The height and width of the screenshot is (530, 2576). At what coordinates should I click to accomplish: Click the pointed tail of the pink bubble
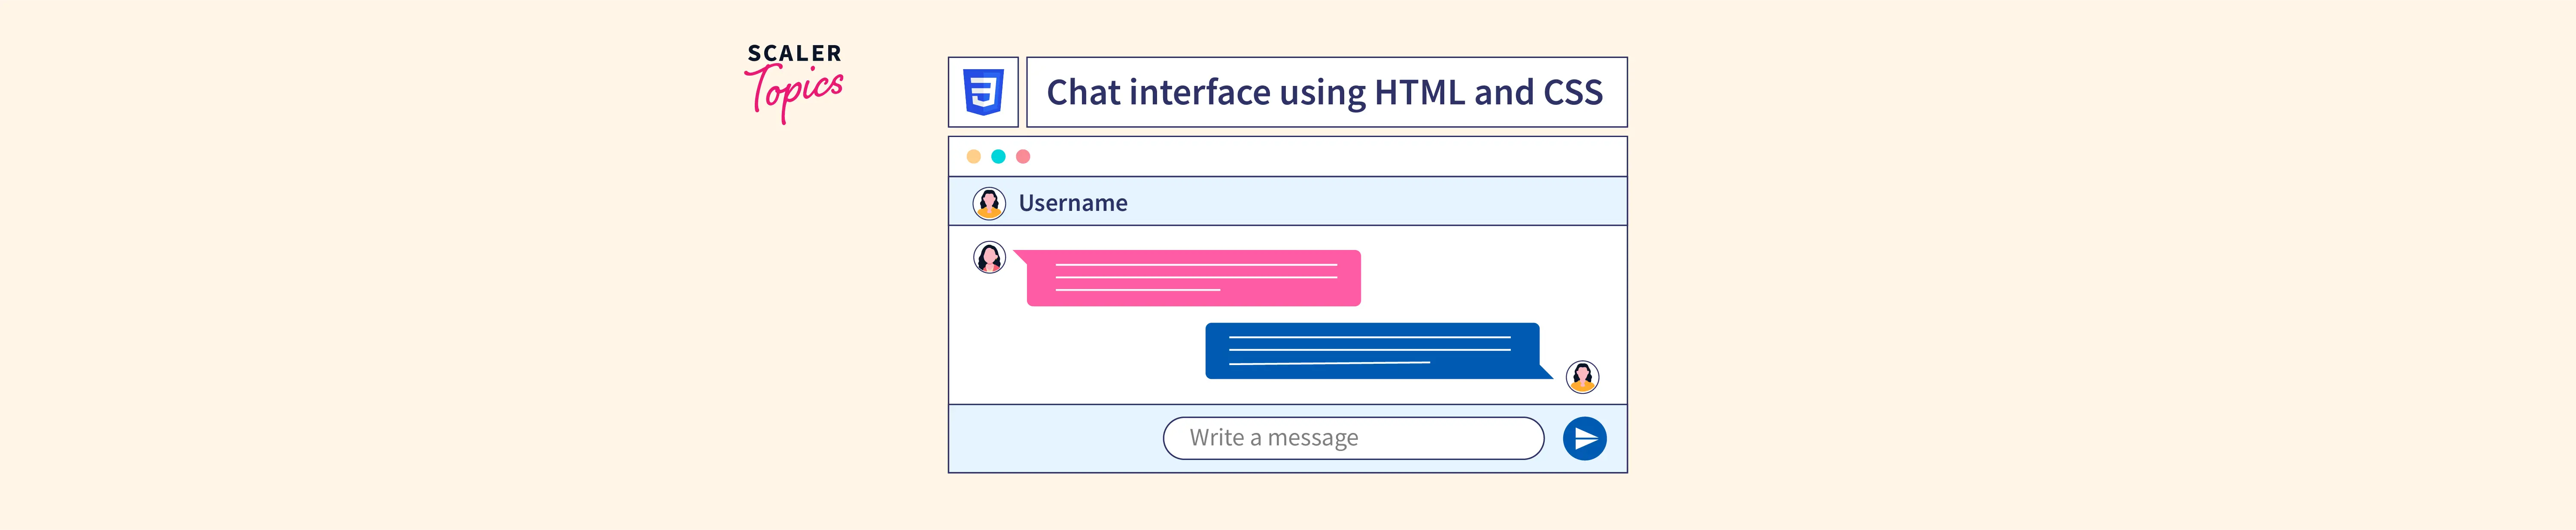click(x=1021, y=256)
